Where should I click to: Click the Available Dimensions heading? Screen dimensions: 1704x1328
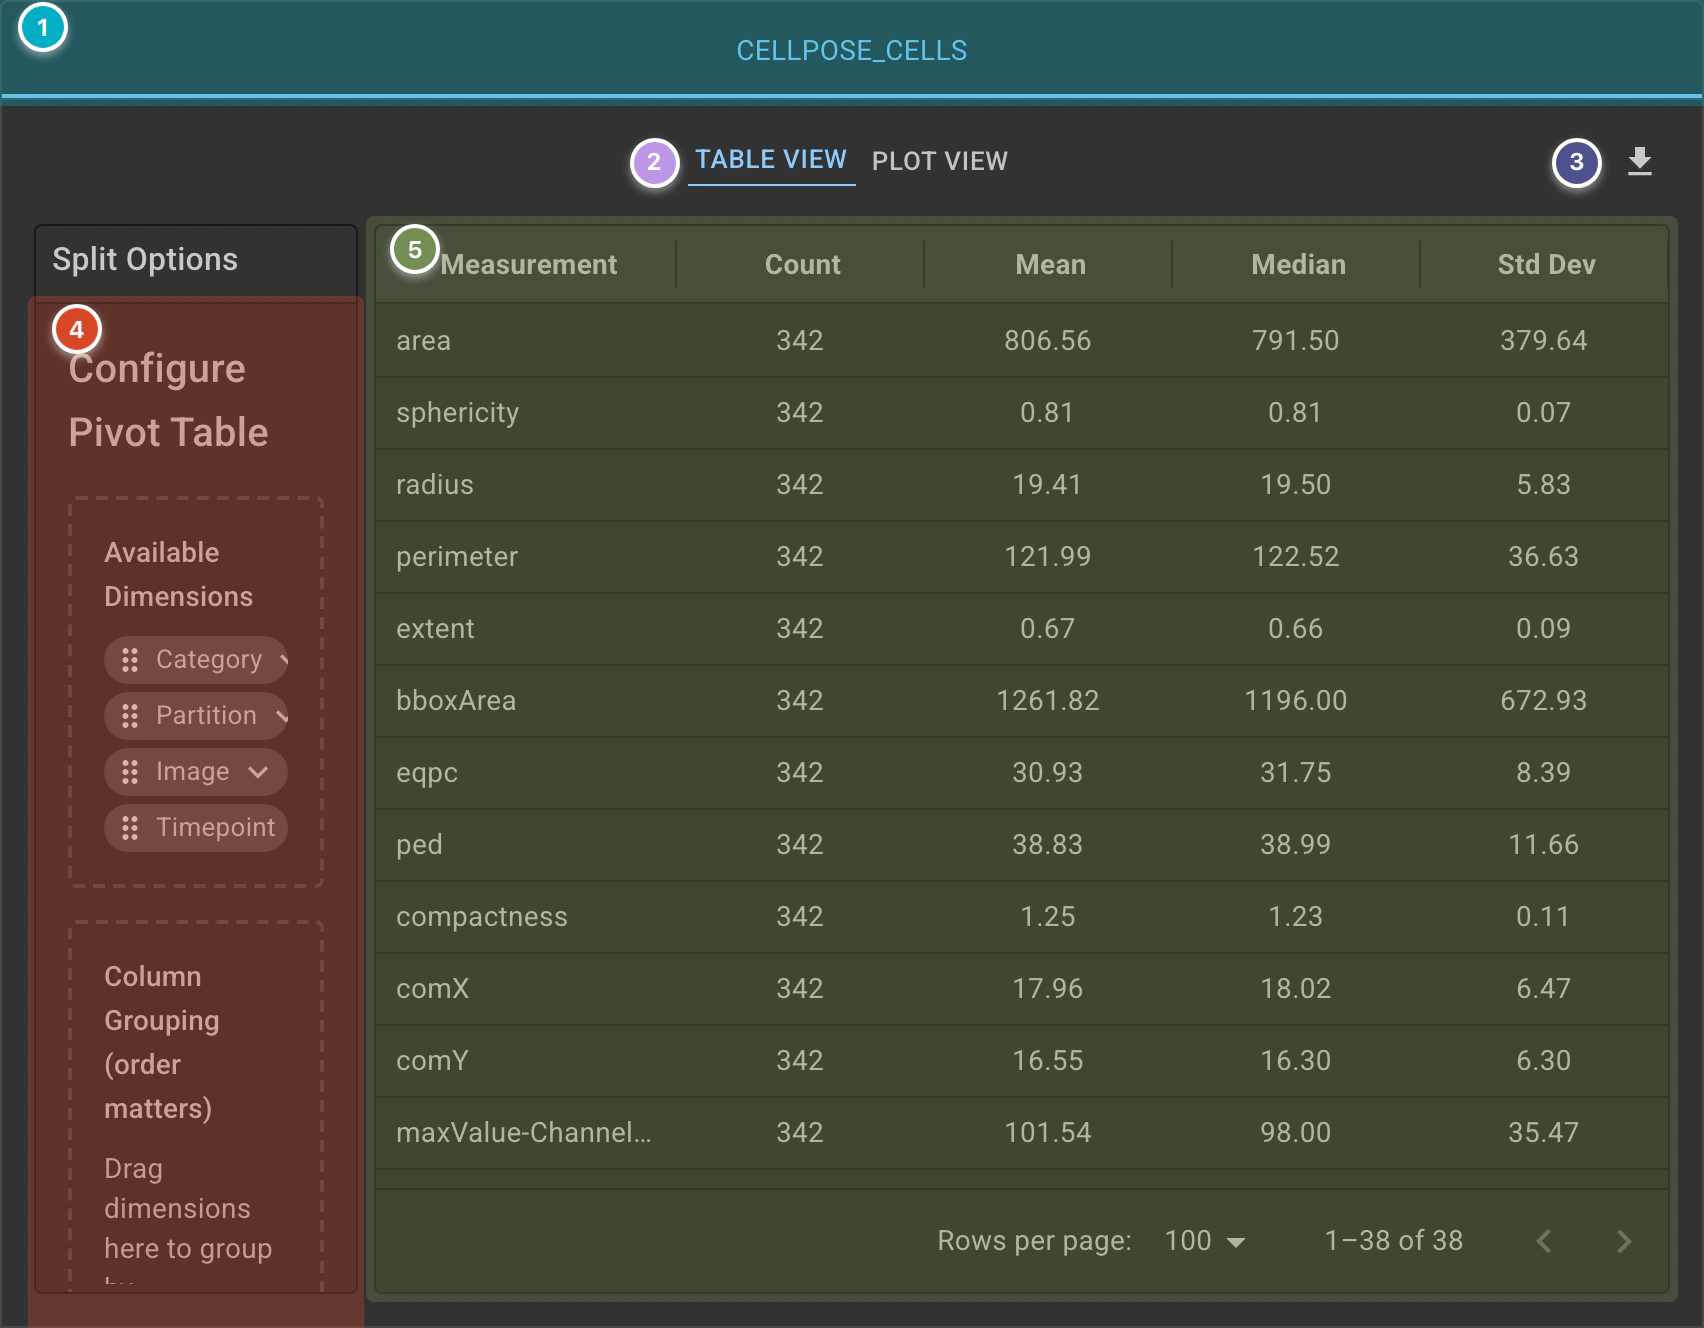tap(178, 575)
